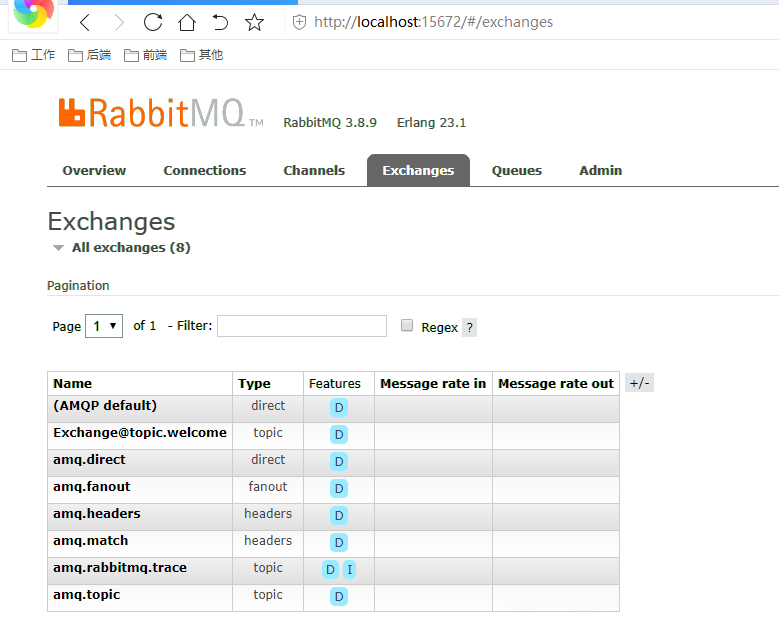The width and height of the screenshot is (779, 620).
Task: Click the Pagination section heading
Action: [78, 286]
